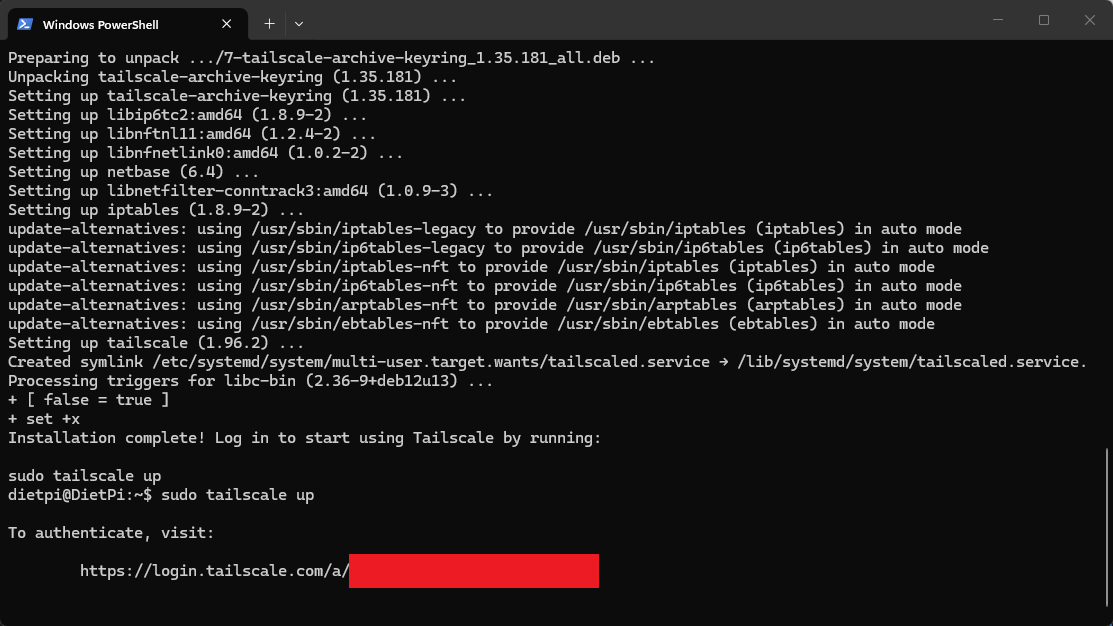Screen dimensions: 1113x626
Task: Maximize the terminal window
Action: tap(1044, 20)
